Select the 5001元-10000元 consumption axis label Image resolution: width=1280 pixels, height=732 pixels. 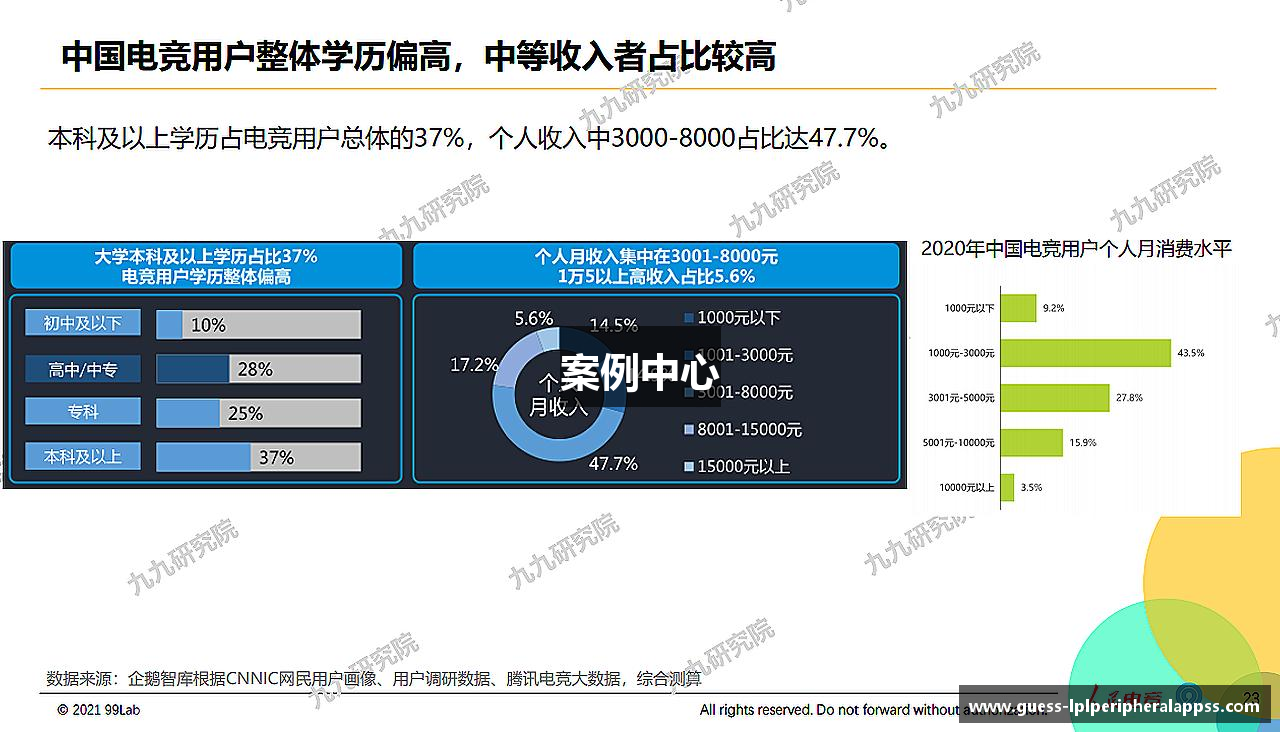[x=958, y=443]
